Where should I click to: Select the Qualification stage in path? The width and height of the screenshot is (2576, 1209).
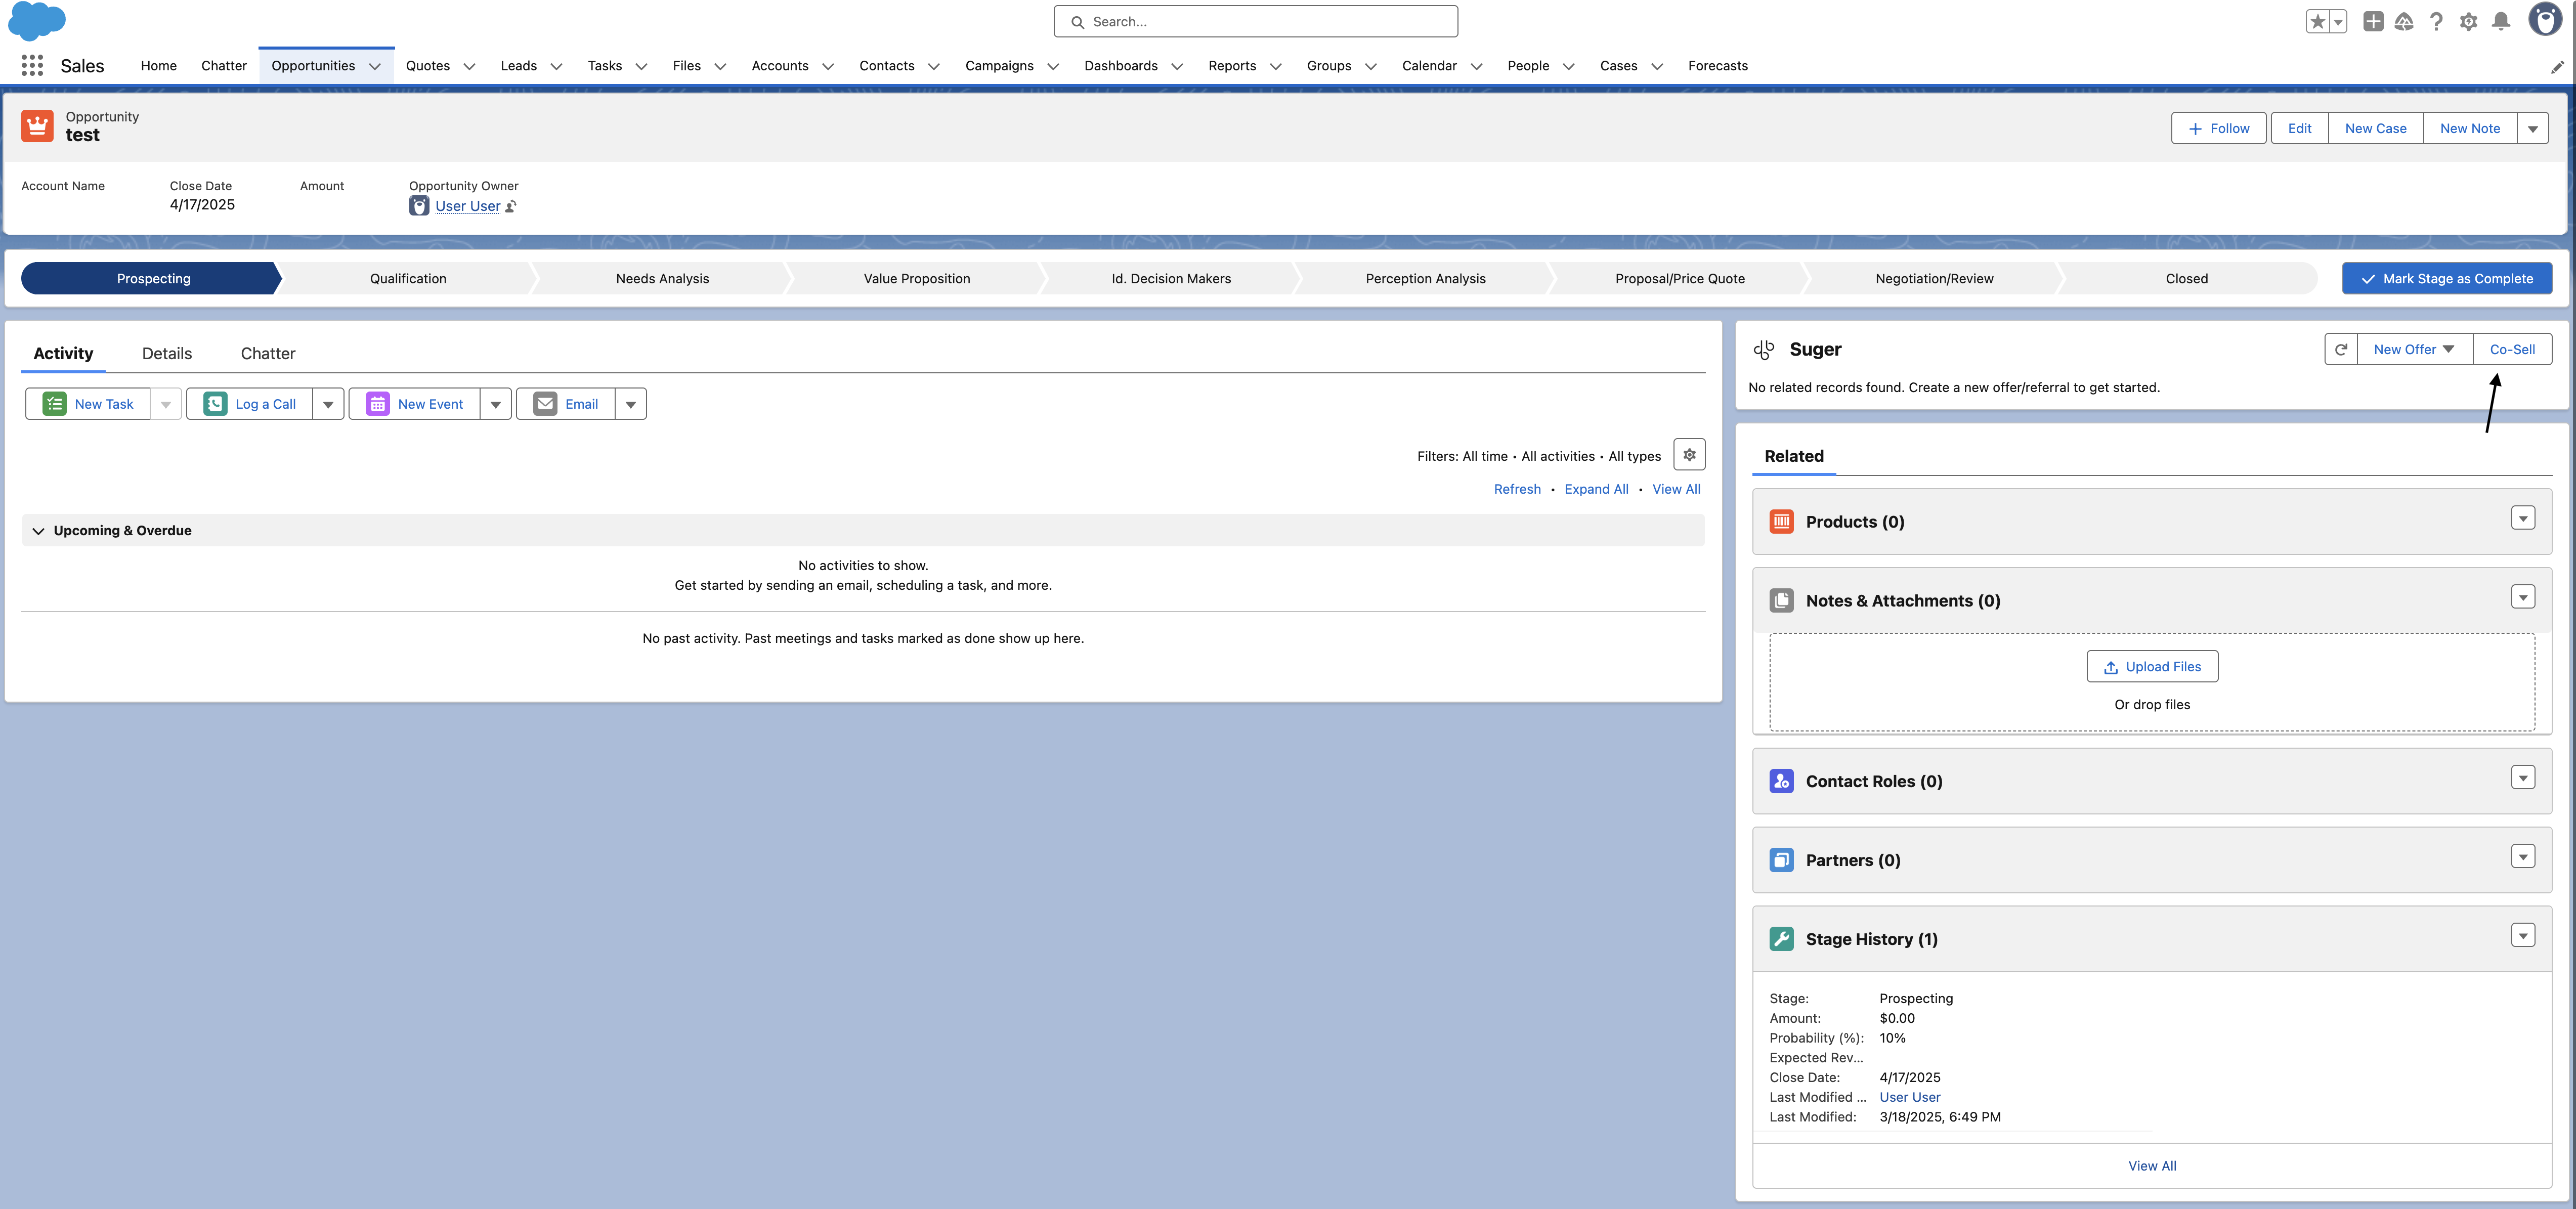point(408,279)
